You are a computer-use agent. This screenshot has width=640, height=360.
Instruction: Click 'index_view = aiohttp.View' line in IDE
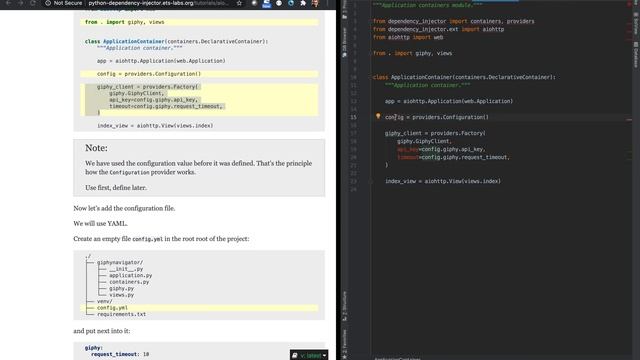click(443, 181)
